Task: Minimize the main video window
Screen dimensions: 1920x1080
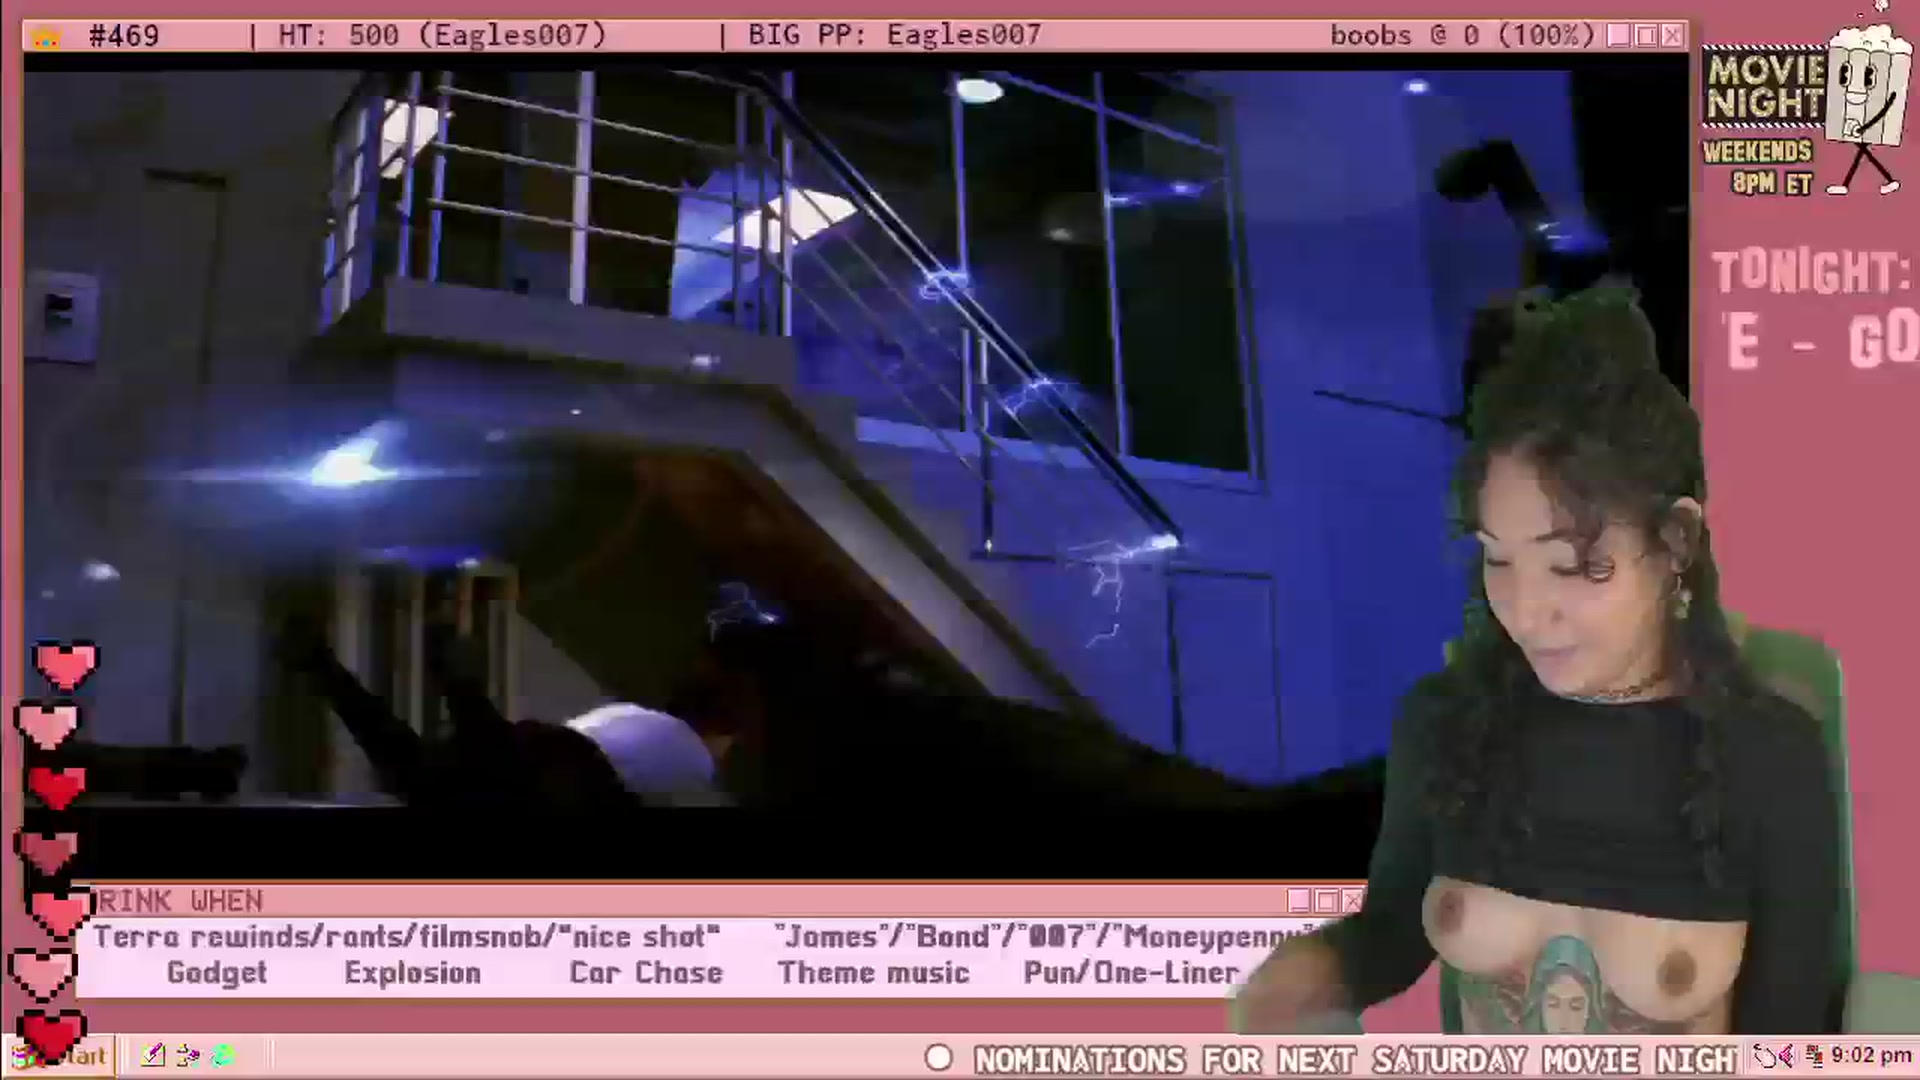Action: coord(1619,36)
